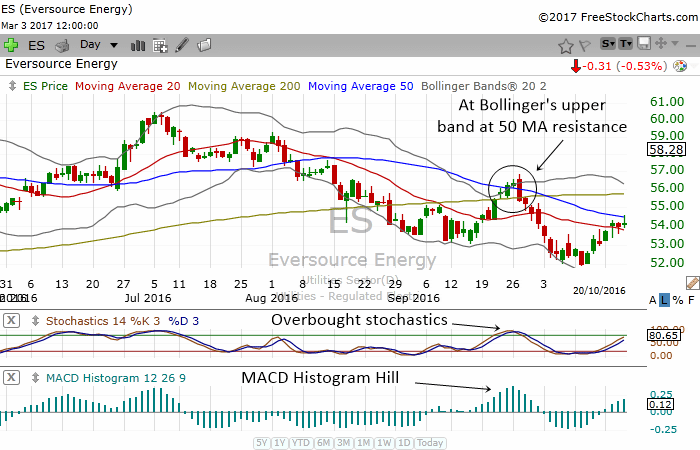Close the MACD Histogram pane
Screen dimensions: 700x450
(11, 378)
